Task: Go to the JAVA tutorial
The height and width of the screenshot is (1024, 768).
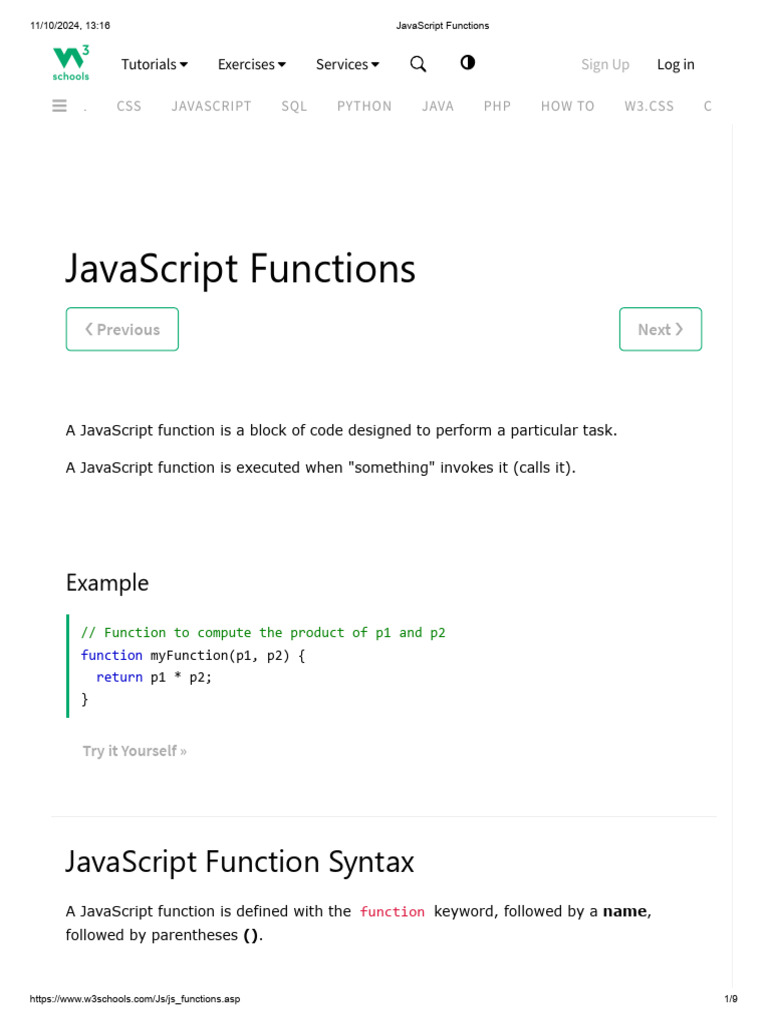Action: pos(438,106)
